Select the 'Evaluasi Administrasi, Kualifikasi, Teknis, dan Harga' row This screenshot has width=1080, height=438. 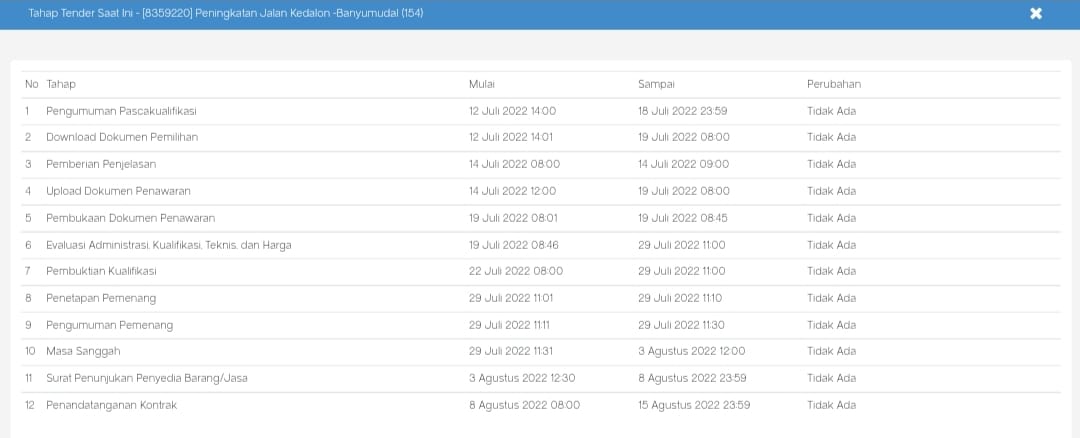[169, 245]
